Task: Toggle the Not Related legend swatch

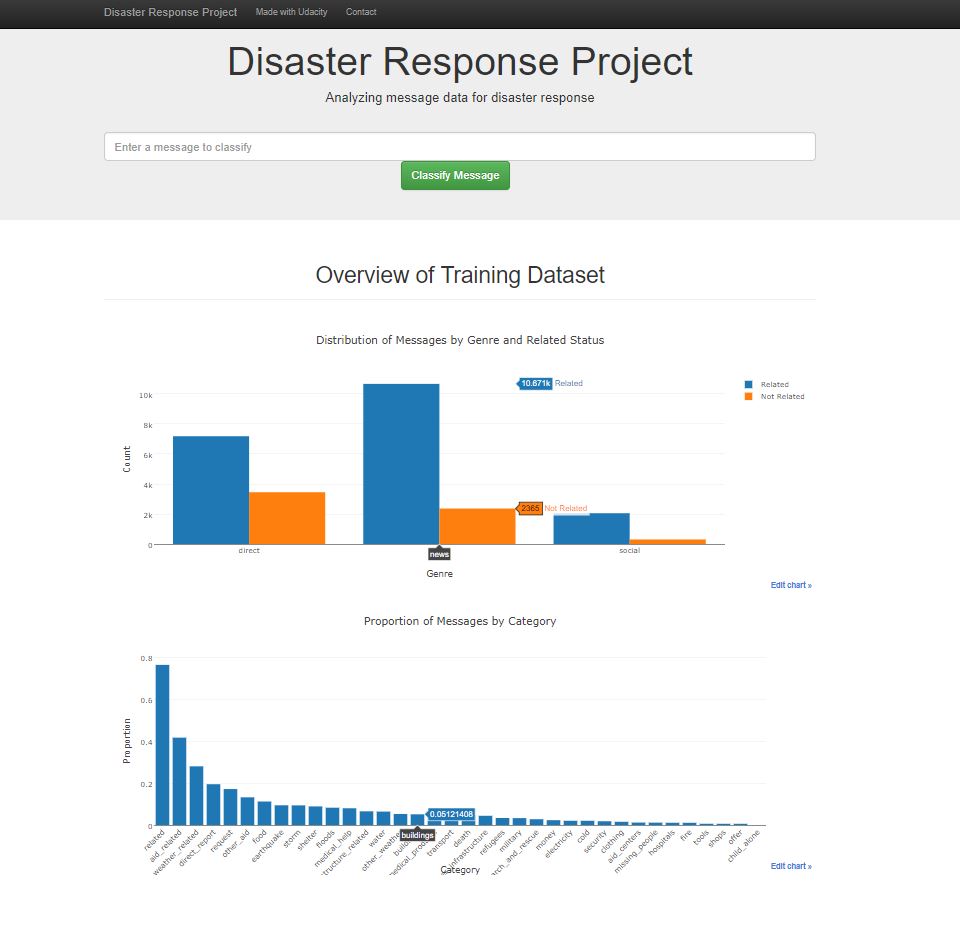Action: (748, 397)
